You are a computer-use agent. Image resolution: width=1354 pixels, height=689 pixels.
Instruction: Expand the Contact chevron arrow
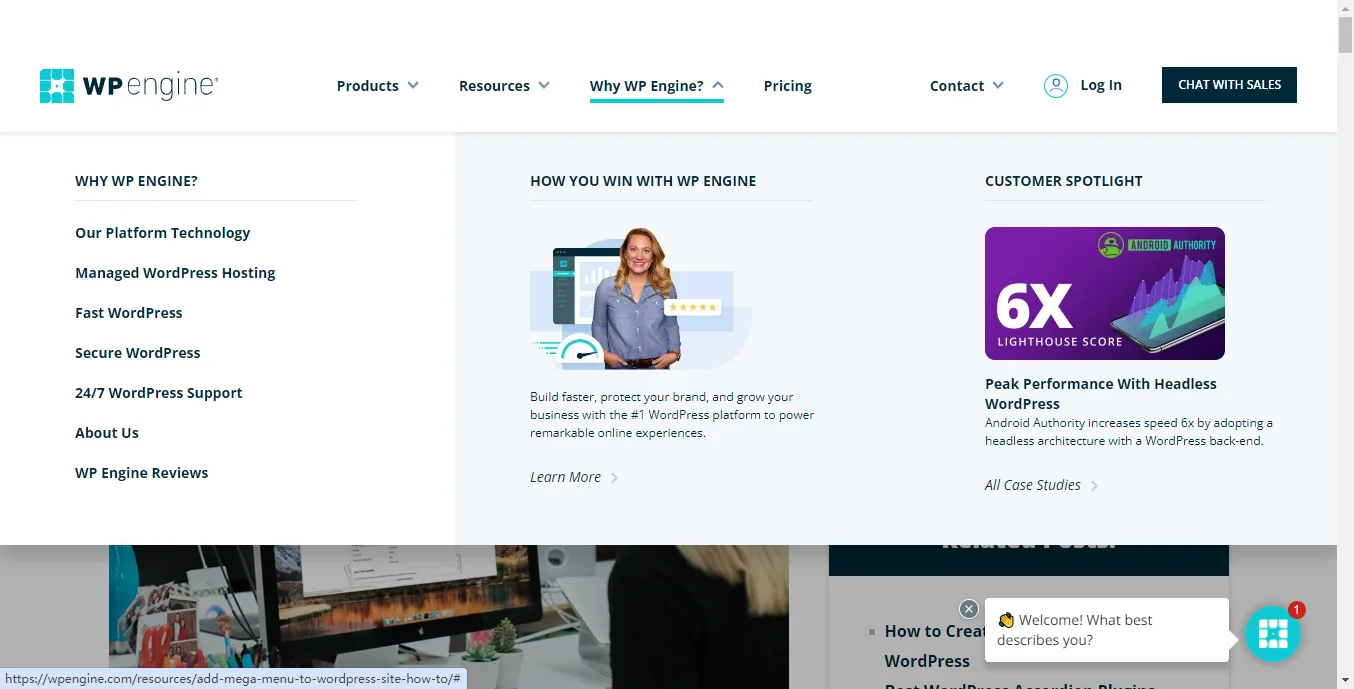coord(997,86)
